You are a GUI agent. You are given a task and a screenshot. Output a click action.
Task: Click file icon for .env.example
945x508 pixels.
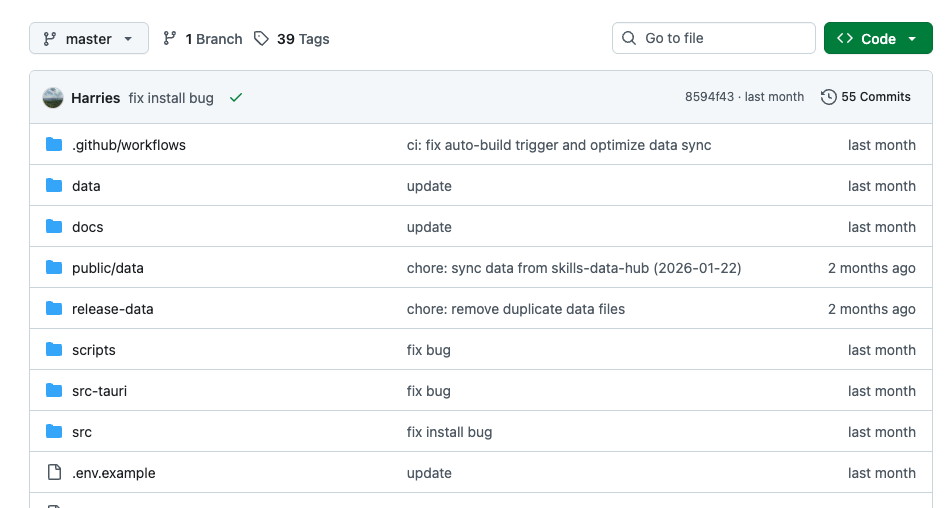click(x=54, y=472)
